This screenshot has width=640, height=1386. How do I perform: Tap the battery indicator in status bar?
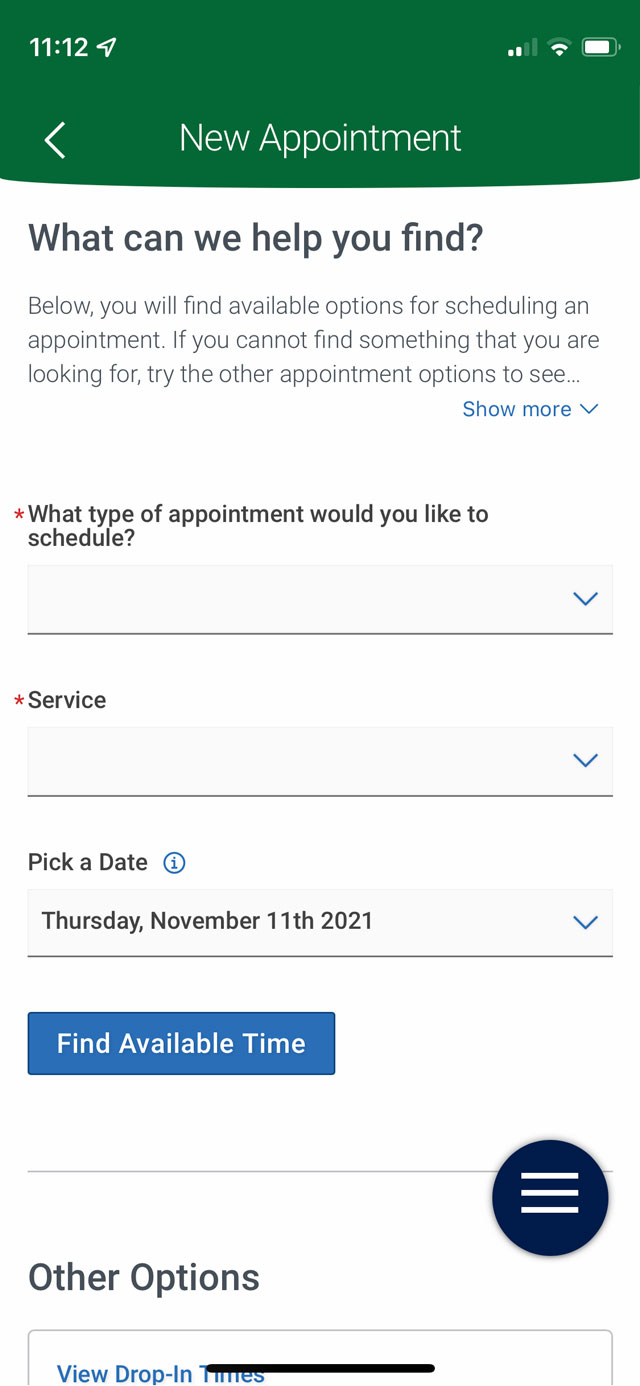[x=602, y=47]
